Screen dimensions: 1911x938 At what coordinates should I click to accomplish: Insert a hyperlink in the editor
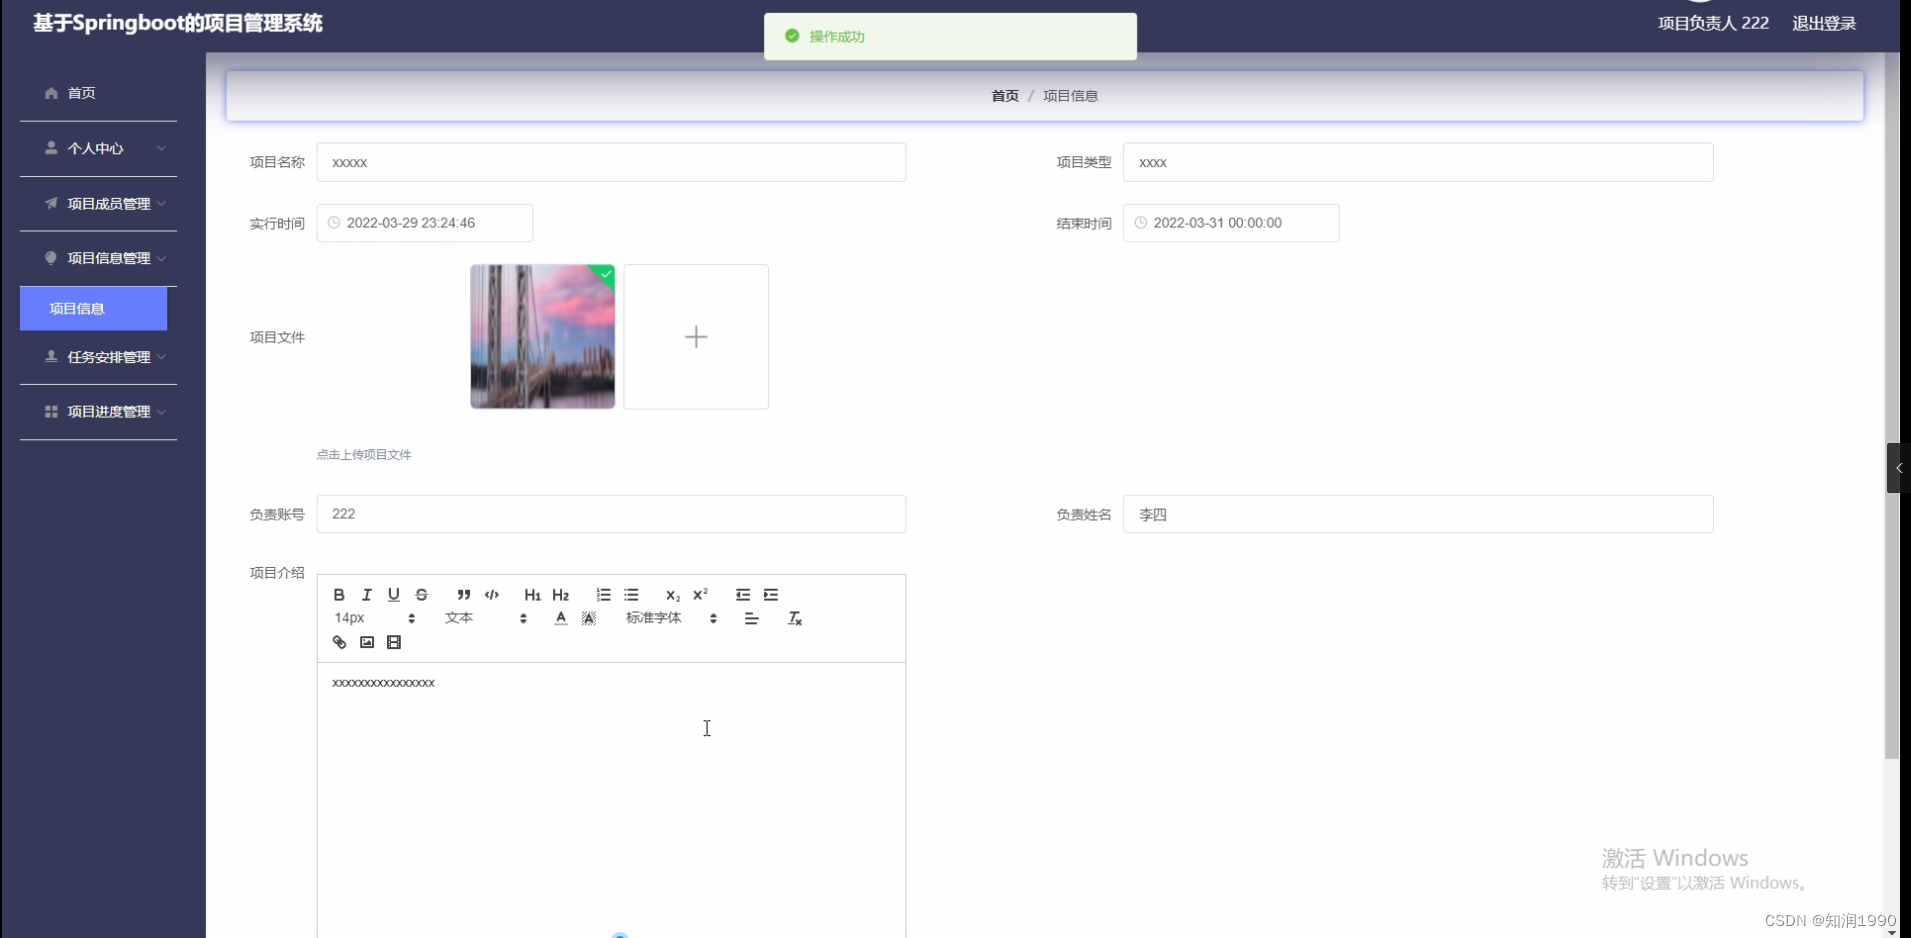point(339,641)
